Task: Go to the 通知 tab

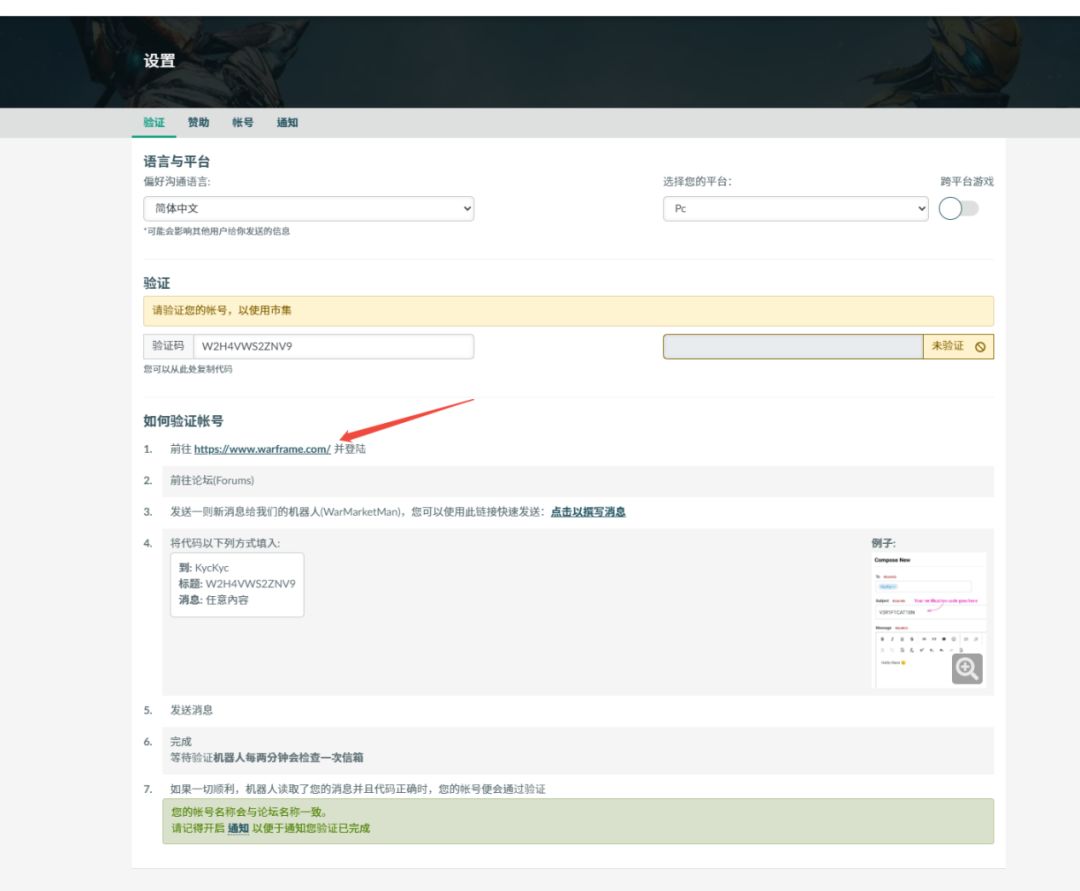Action: (x=287, y=123)
